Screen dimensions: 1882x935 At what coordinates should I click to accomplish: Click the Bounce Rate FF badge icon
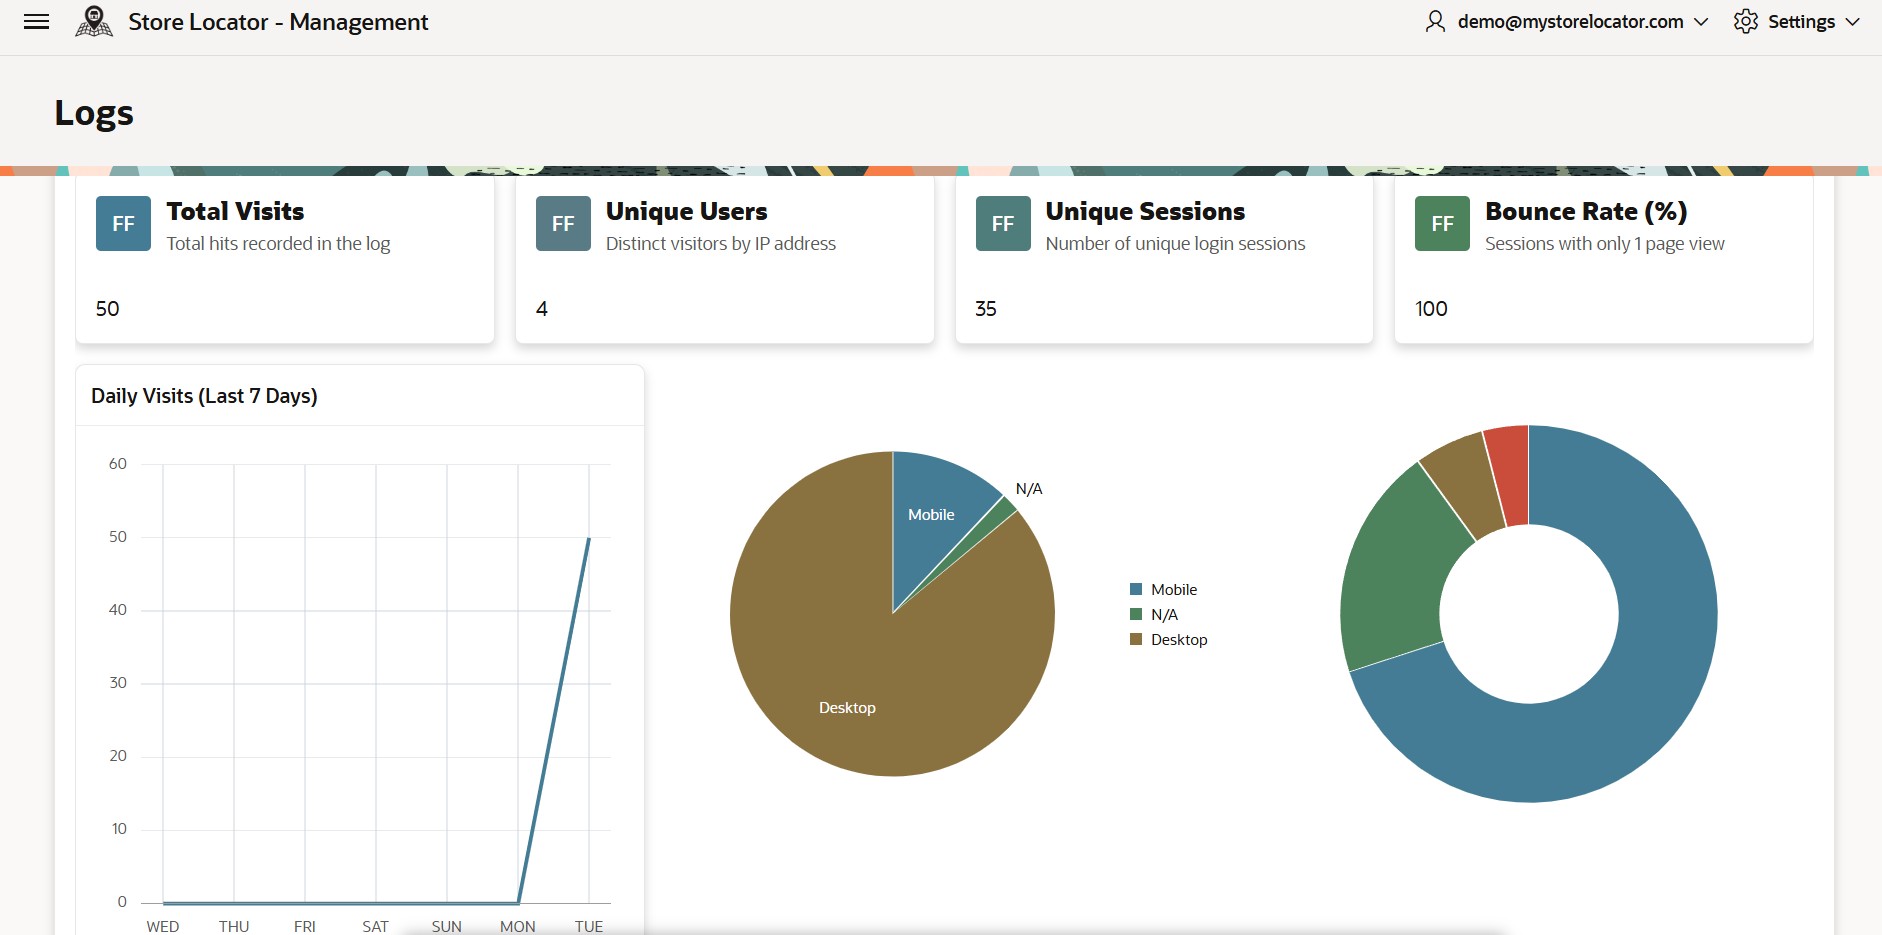(1442, 224)
